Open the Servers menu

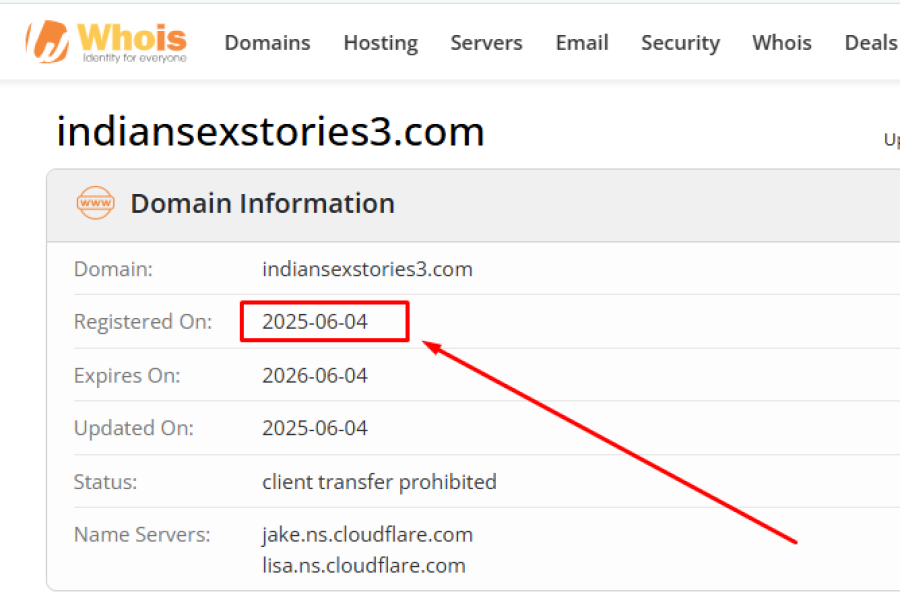point(486,43)
